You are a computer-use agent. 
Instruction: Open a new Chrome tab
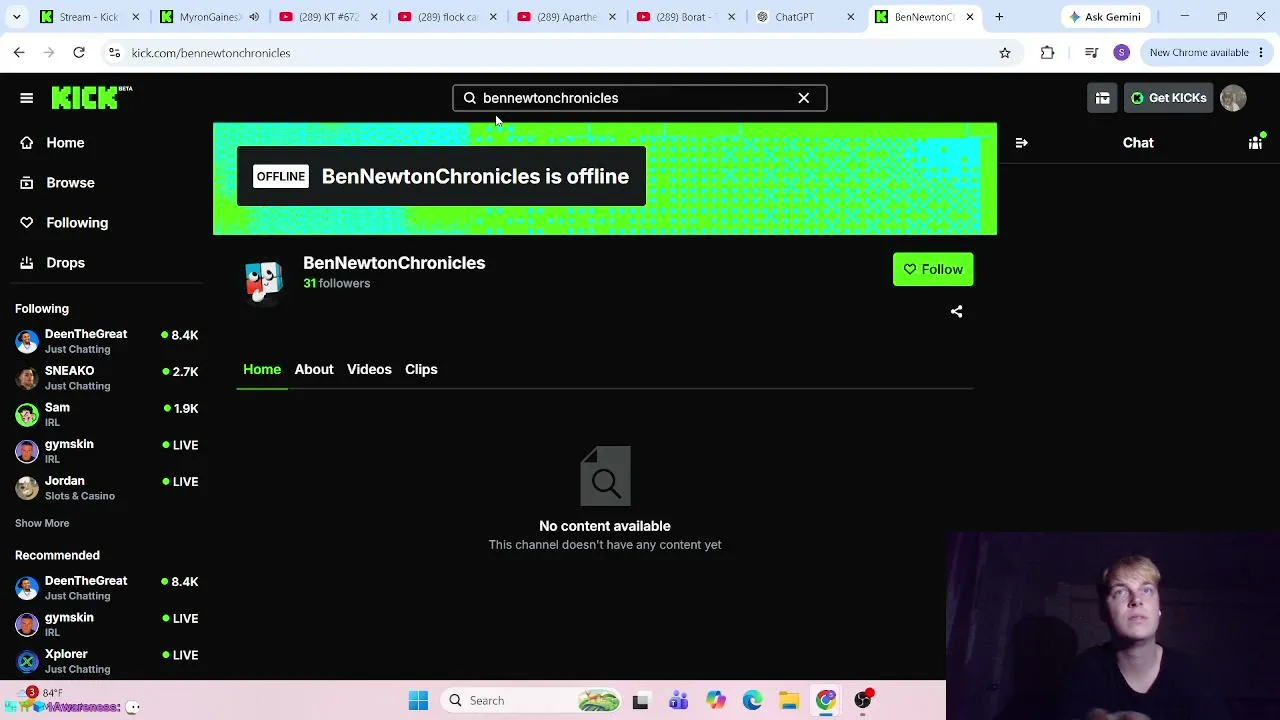click(x=999, y=17)
